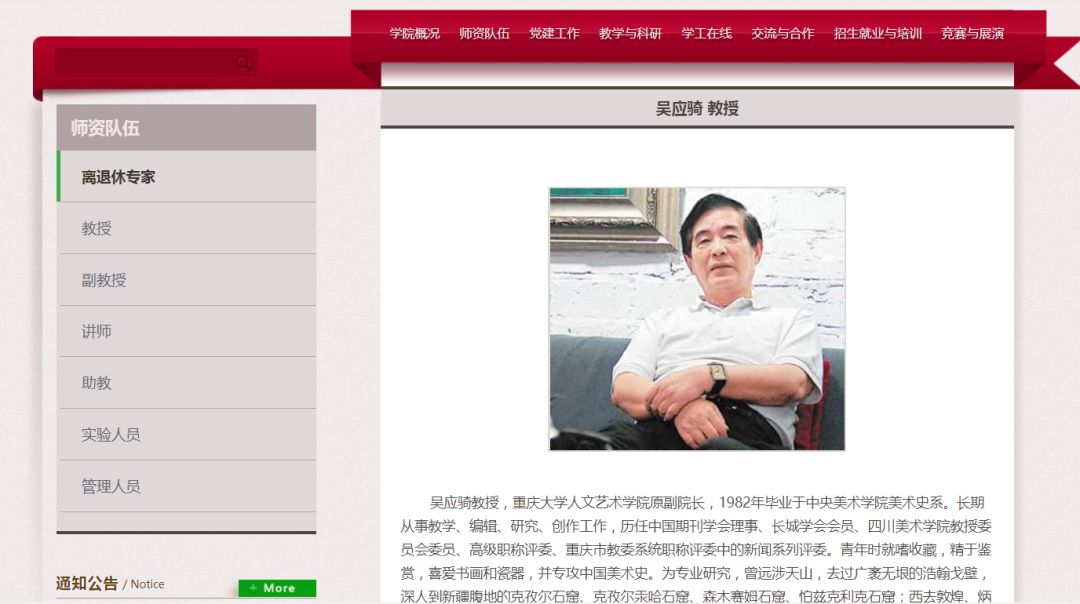1080x604 pixels.
Task: Open the 交流与合作 navigation entry
Action: pyautogui.click(x=783, y=33)
